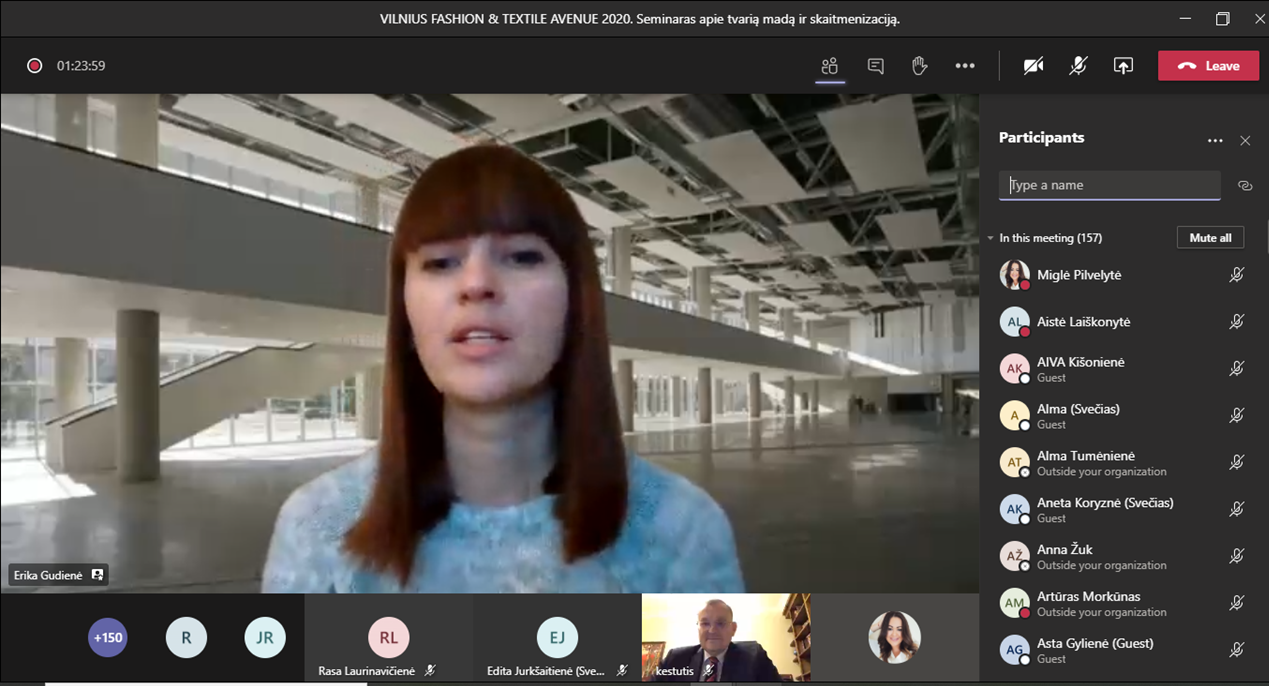Open the conversation chat icon

coord(875,66)
